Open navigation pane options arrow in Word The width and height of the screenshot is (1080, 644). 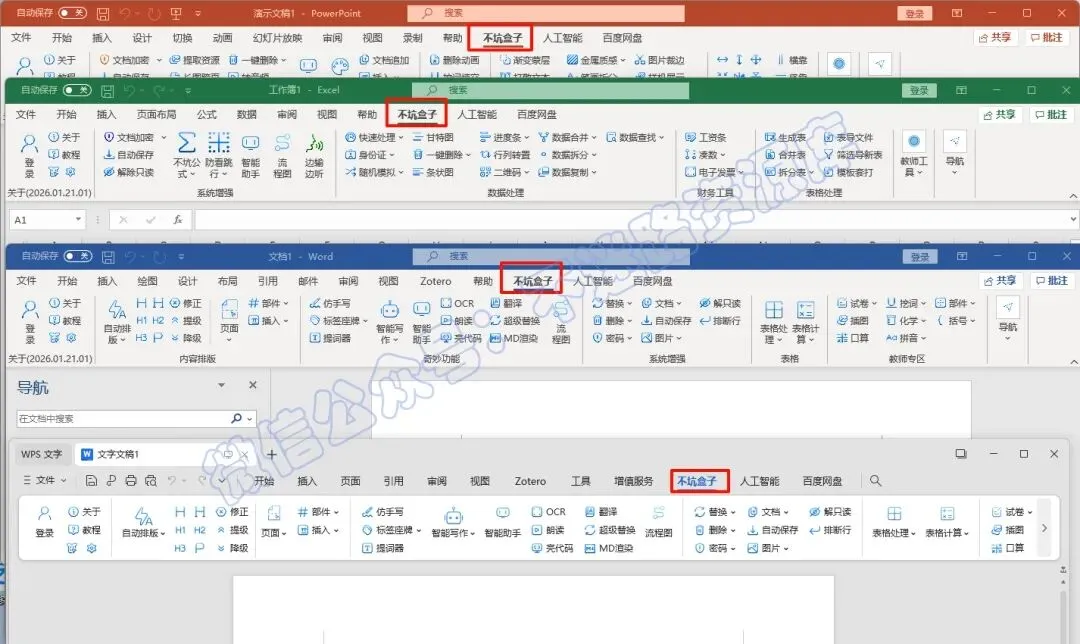pyautogui.click(x=221, y=385)
